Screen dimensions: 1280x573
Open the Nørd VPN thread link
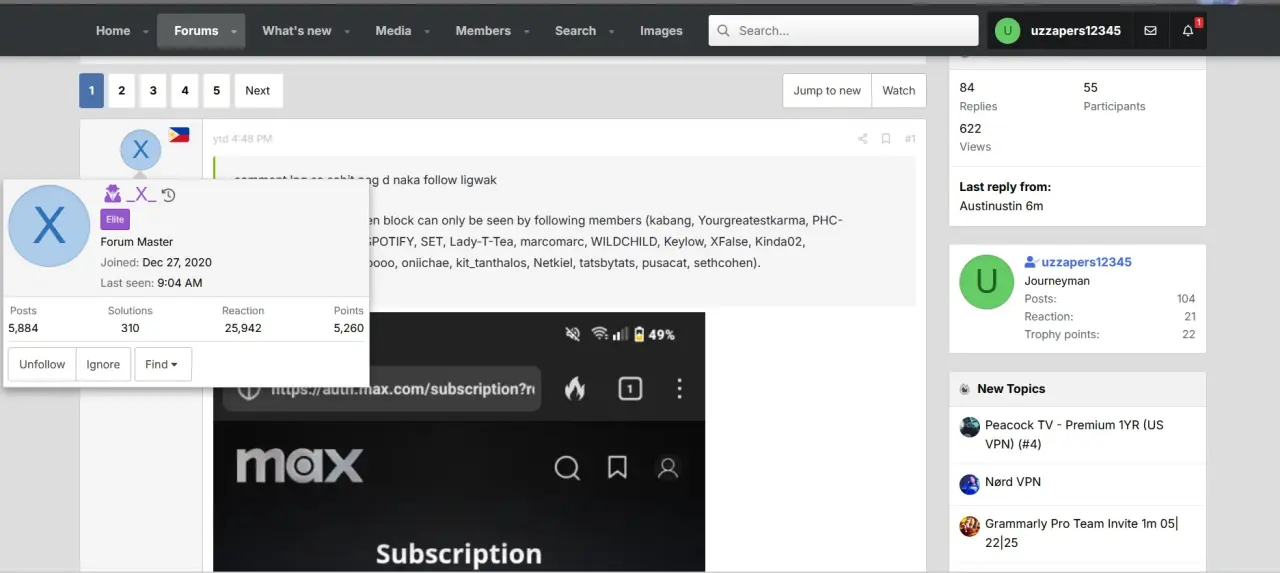pos(1013,482)
